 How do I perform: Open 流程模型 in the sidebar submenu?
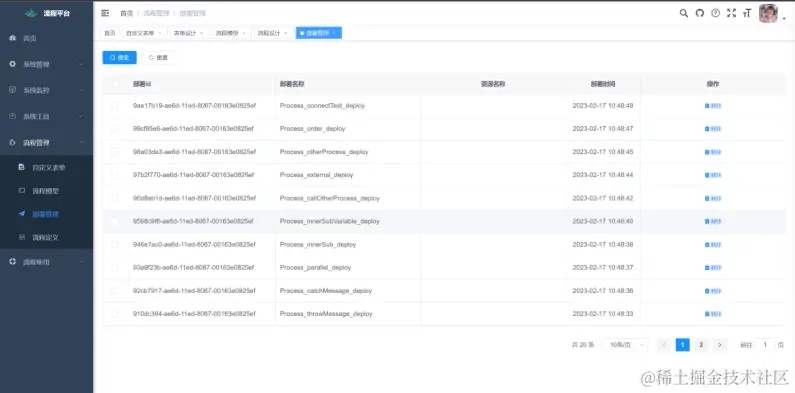(x=46, y=191)
